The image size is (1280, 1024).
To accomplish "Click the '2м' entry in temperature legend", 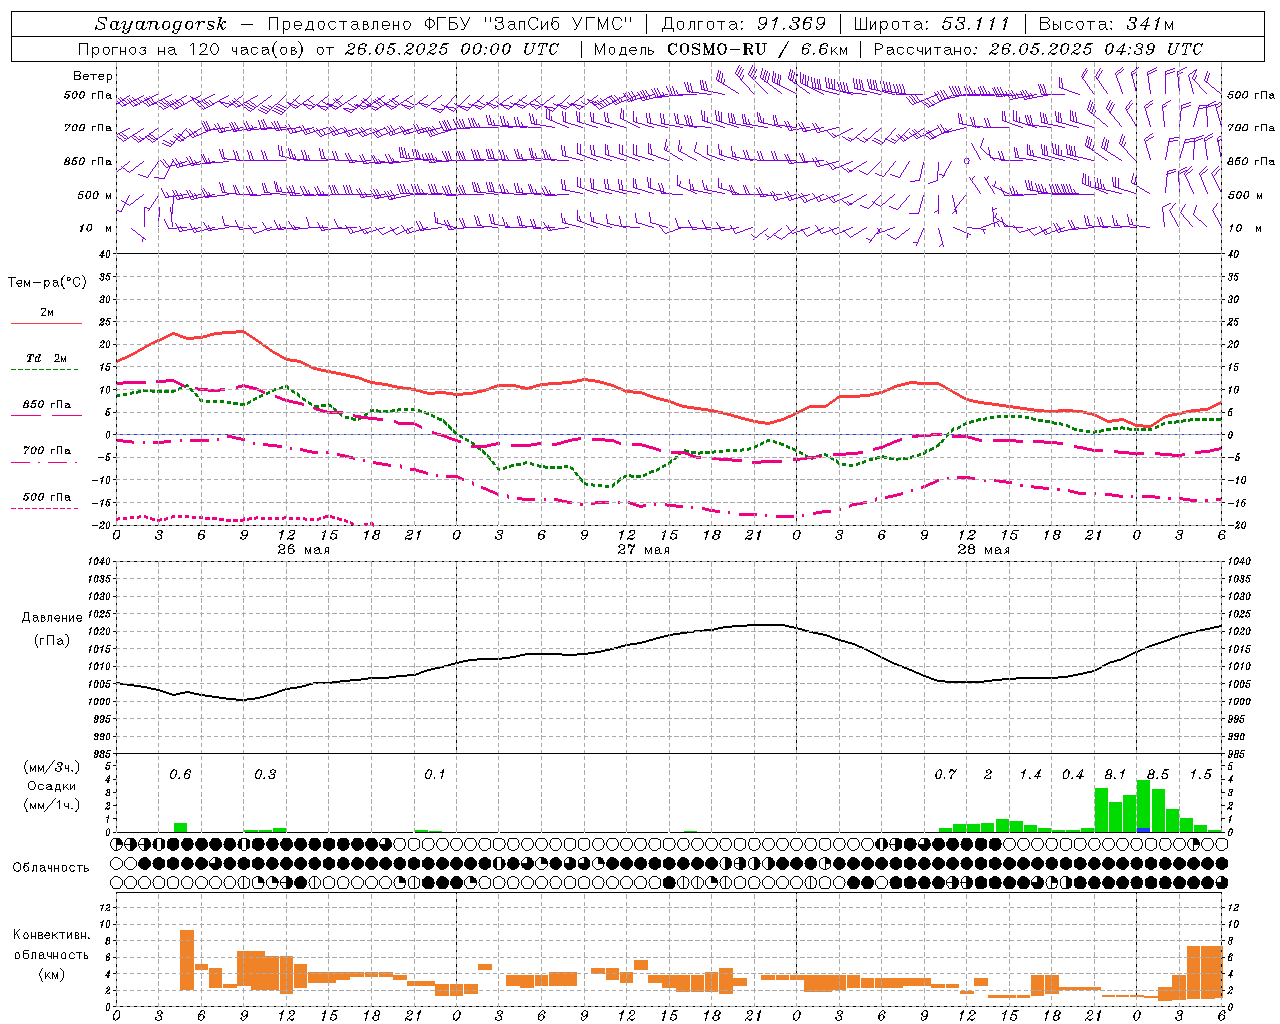I will (47, 313).
